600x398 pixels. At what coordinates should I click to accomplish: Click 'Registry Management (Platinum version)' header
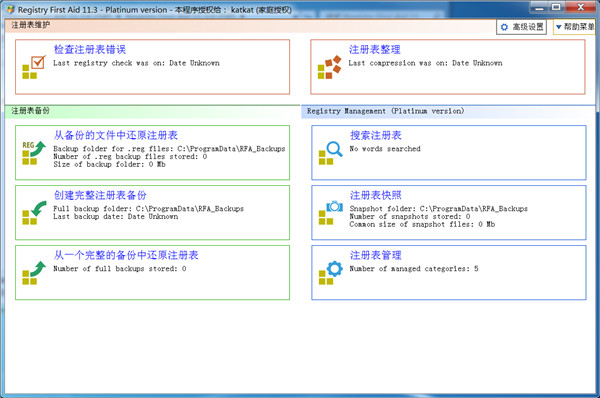point(385,111)
